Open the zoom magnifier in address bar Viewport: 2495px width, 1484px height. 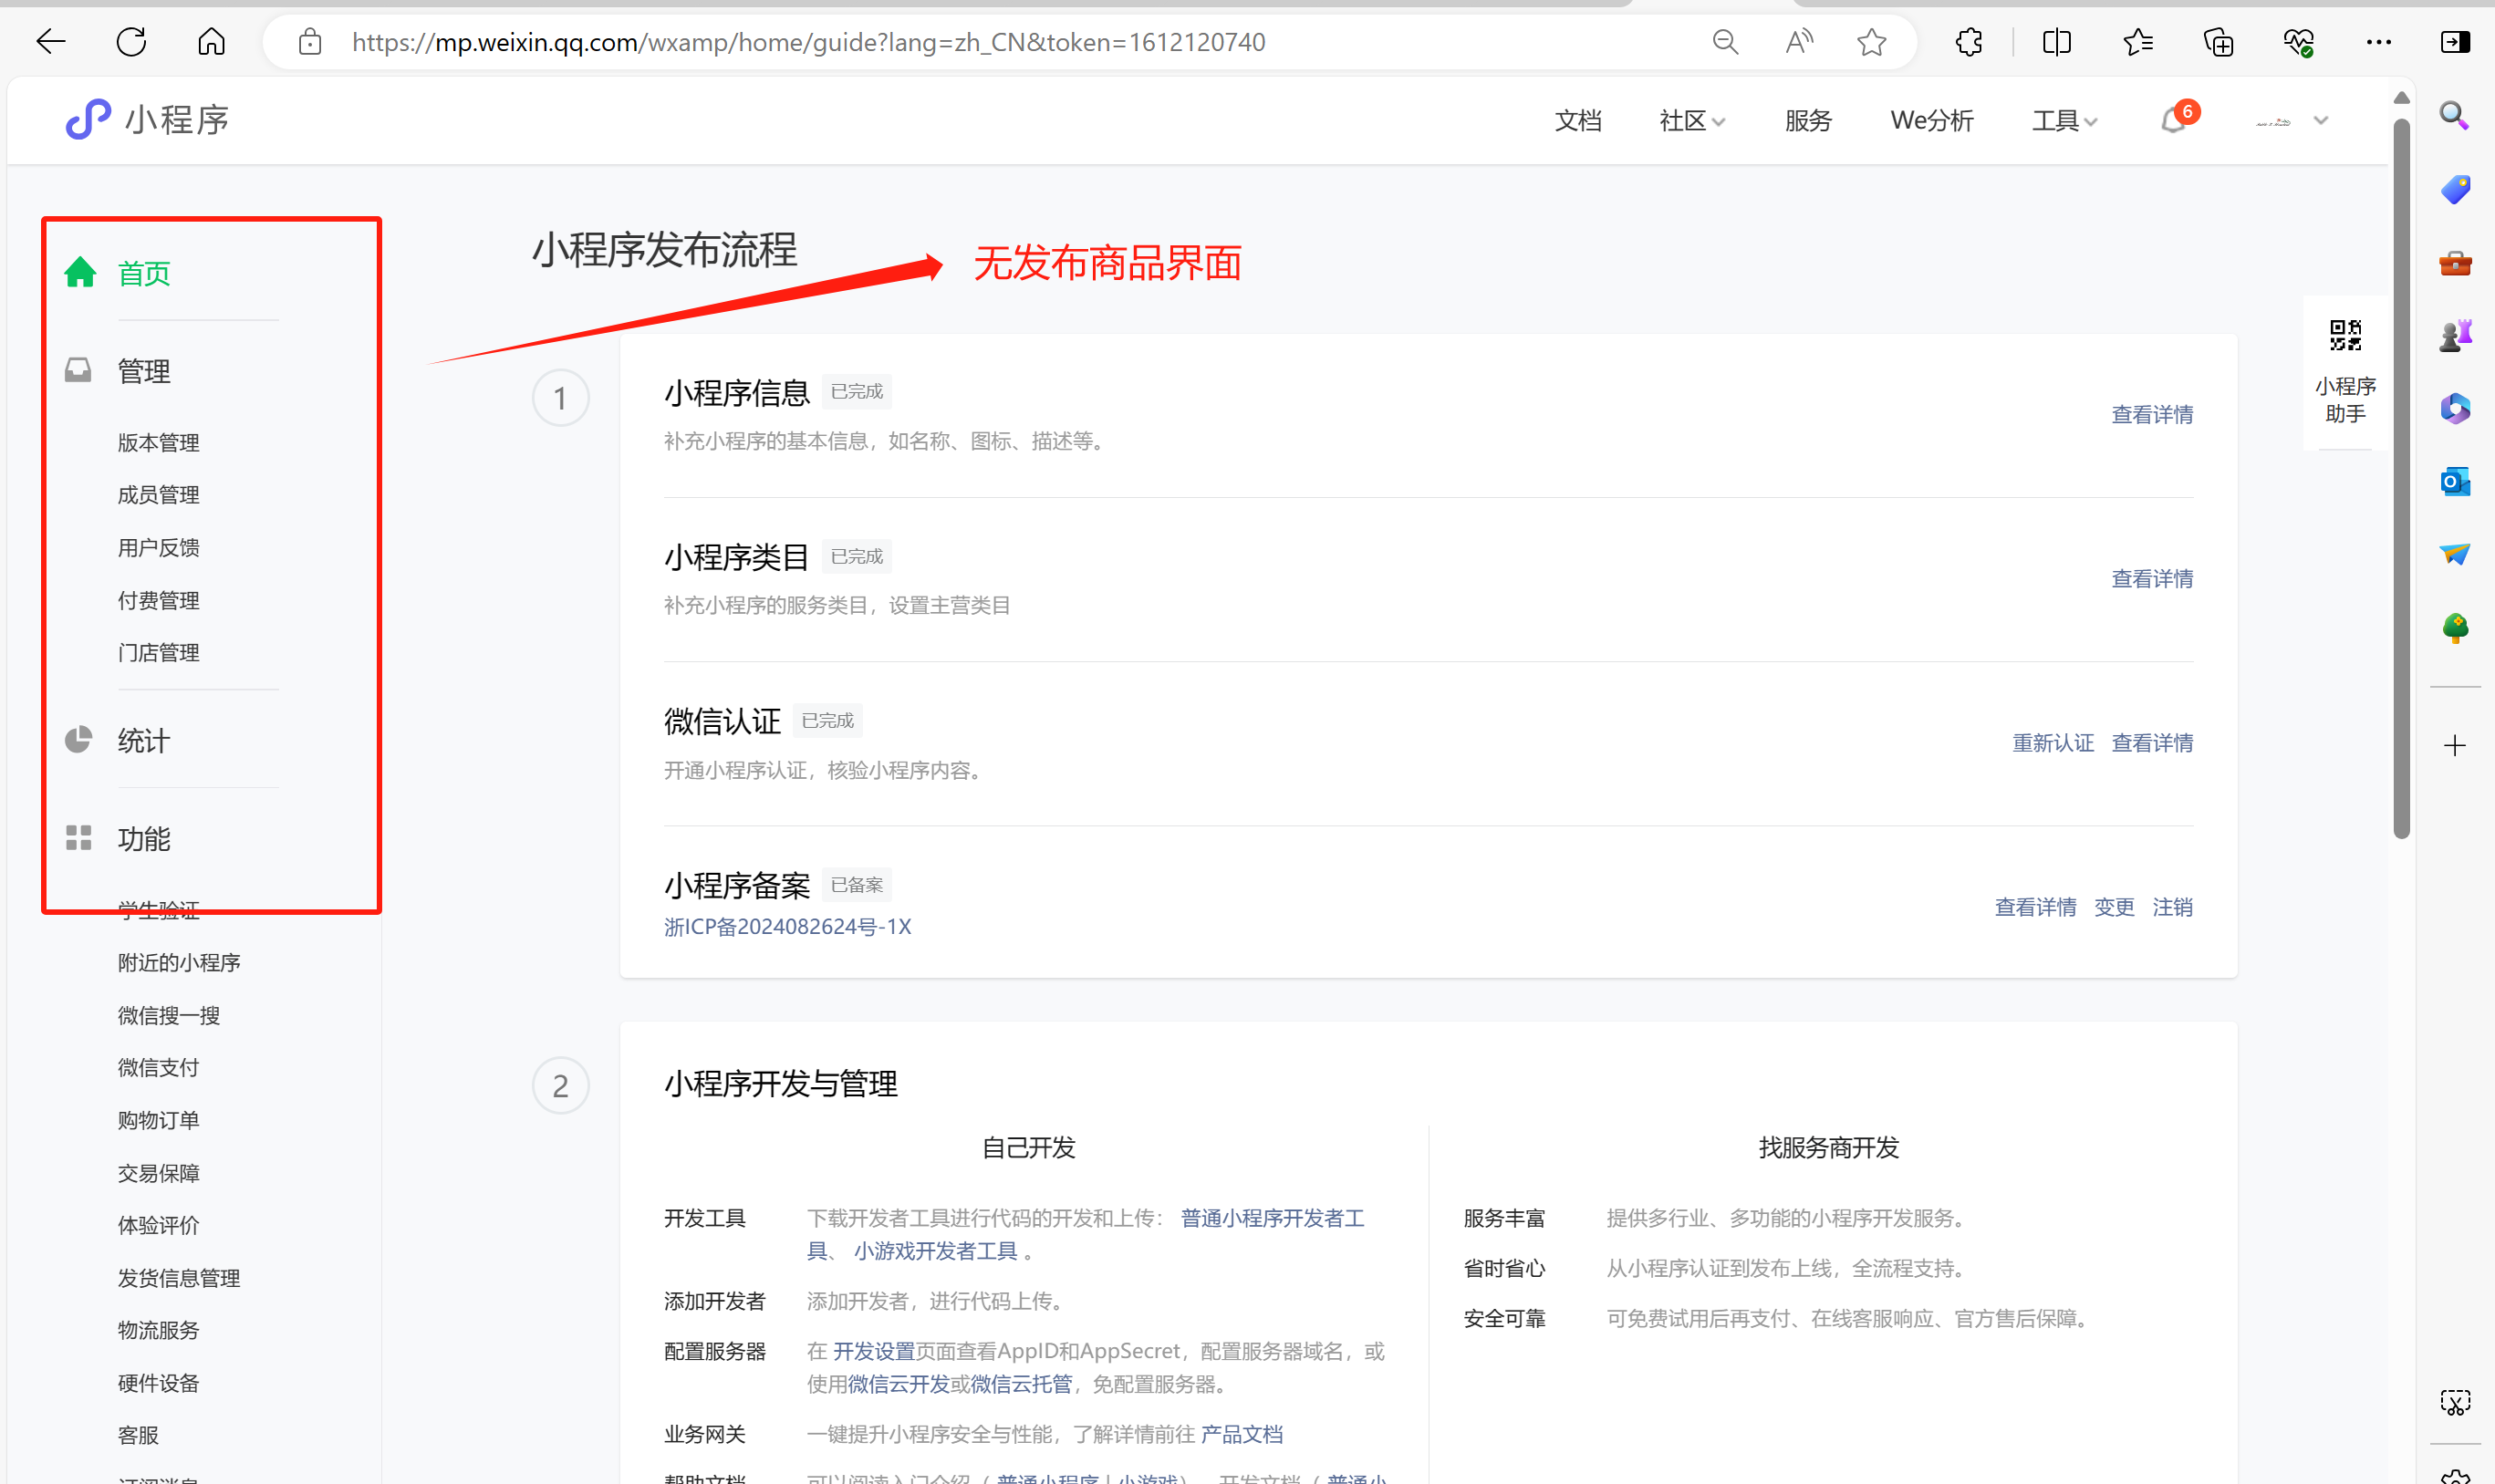click(x=1725, y=42)
